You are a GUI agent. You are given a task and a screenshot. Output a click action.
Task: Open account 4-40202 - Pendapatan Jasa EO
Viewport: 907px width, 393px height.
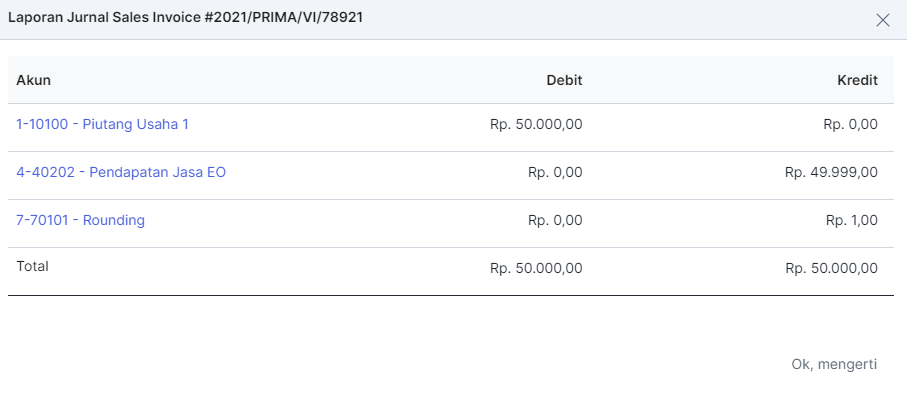point(121,172)
